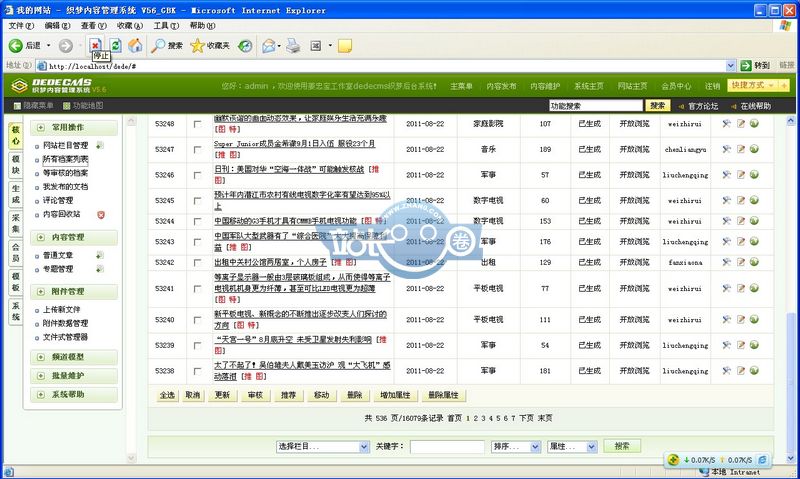Viewport: 800px width, 479px height.
Task: Click the 增加属性 button
Action: pos(395,395)
